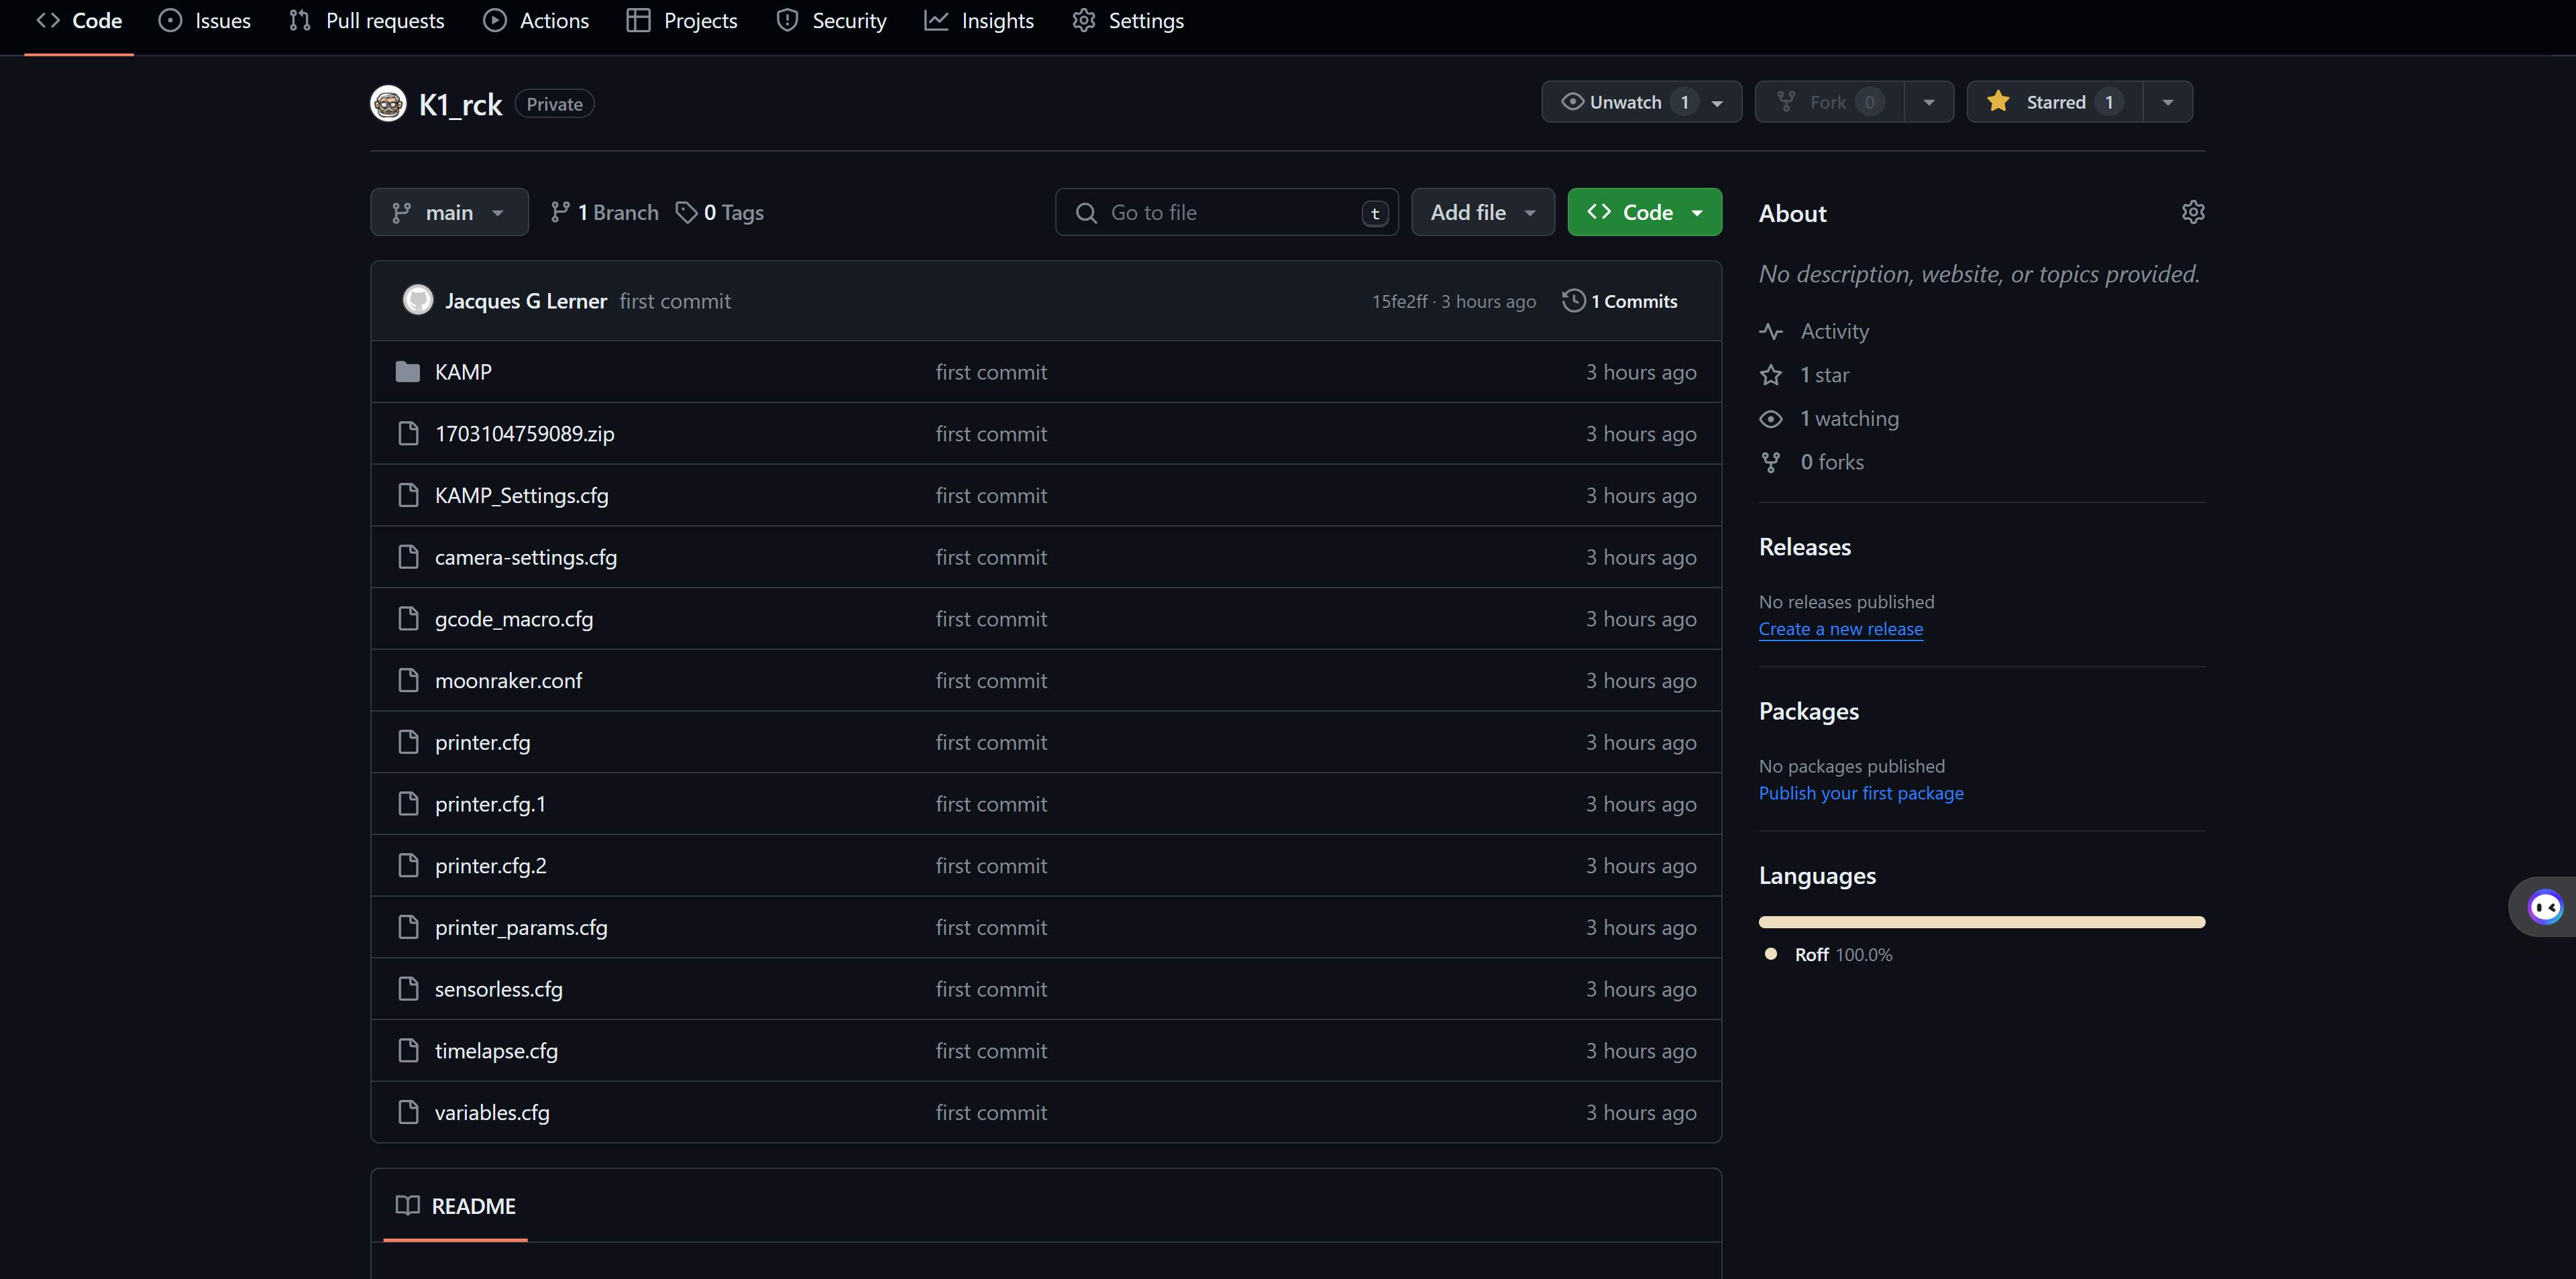Click file icon beside printer.cfg.1
This screenshot has width=2576, height=1279.
pyautogui.click(x=408, y=803)
